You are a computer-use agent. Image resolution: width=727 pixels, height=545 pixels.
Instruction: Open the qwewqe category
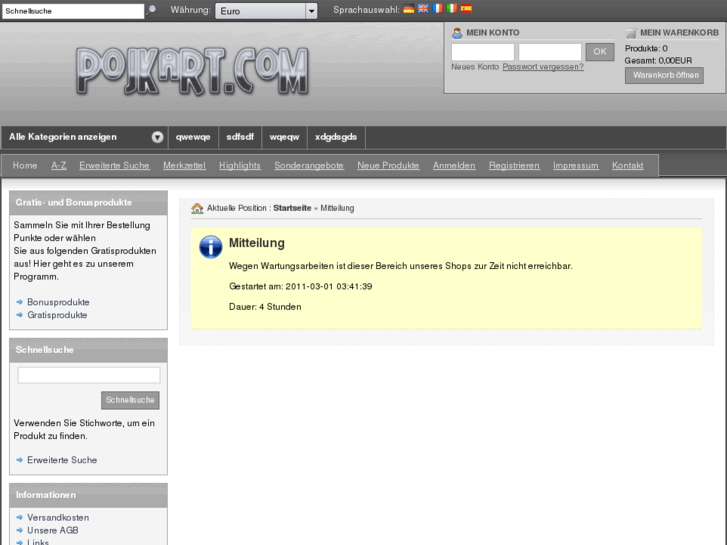[x=193, y=137]
